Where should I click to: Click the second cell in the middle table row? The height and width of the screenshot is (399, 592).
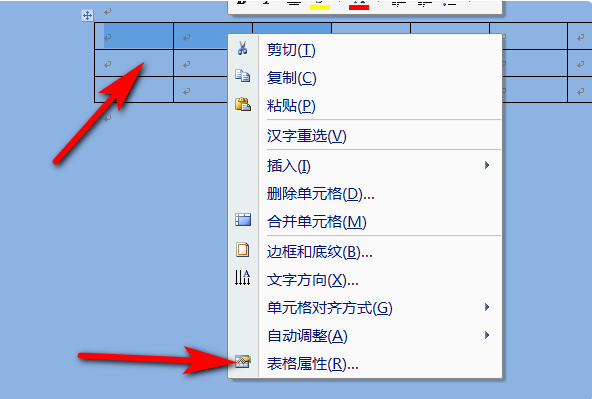pos(201,63)
